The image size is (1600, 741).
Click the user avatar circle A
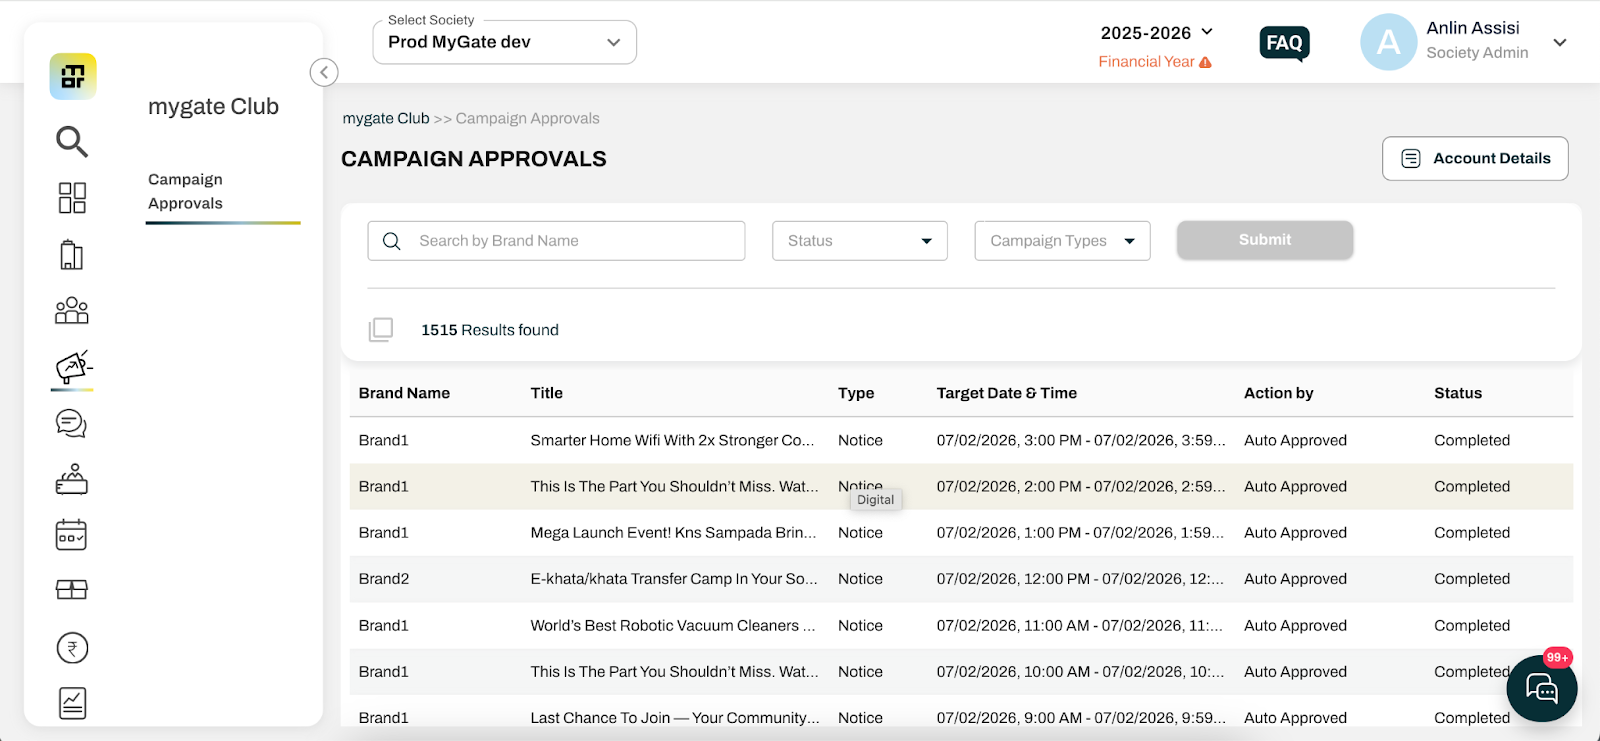tap(1389, 42)
